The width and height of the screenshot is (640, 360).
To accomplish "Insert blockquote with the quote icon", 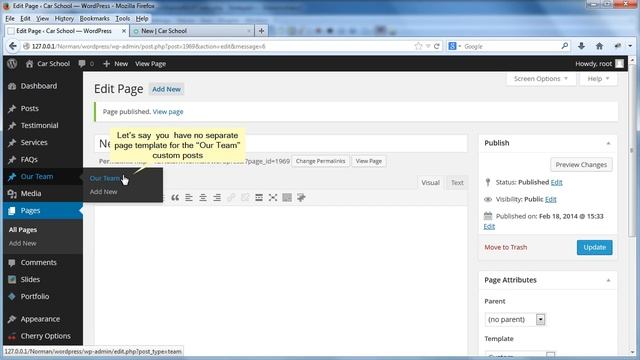I will click(x=175, y=198).
